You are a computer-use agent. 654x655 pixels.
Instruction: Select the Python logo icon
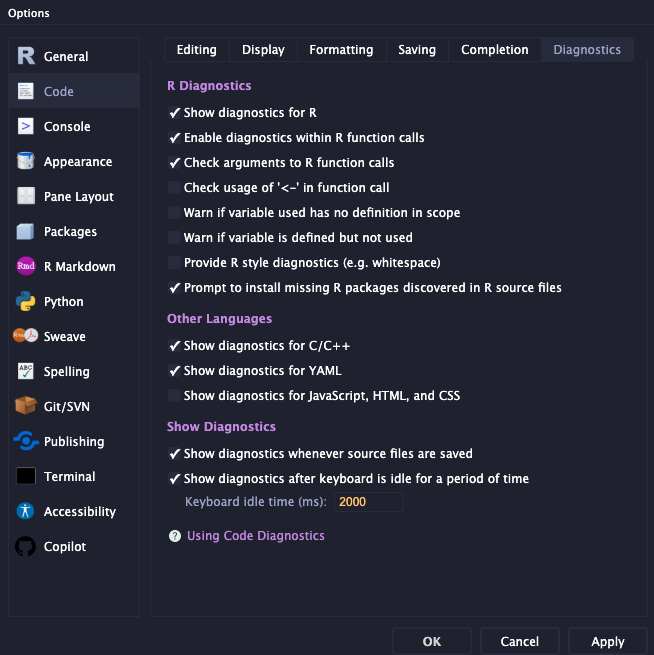(x=26, y=302)
